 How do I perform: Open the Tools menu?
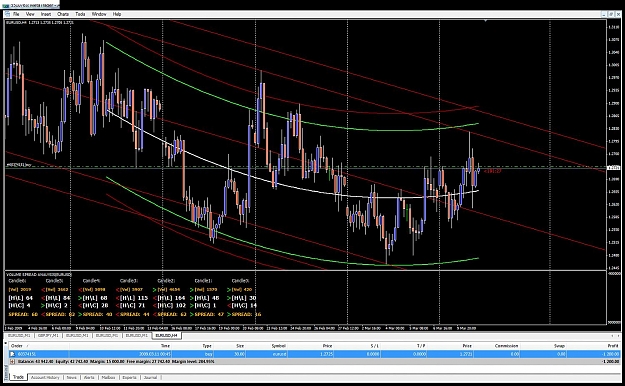tap(80, 14)
